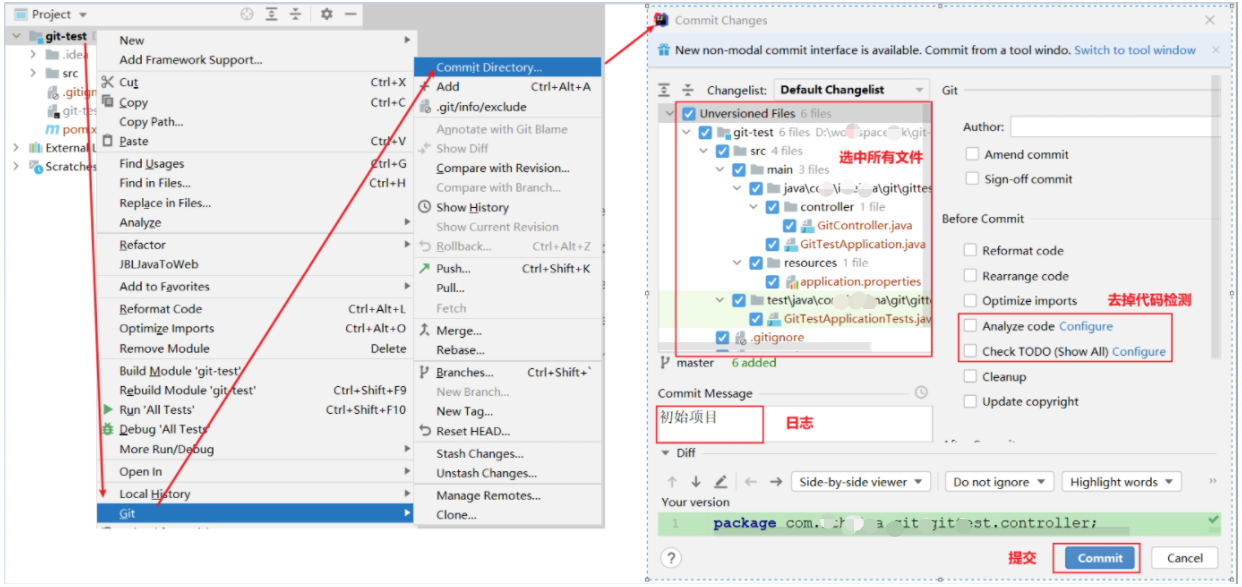Hide the Project tool window

pyautogui.click(x=350, y=14)
